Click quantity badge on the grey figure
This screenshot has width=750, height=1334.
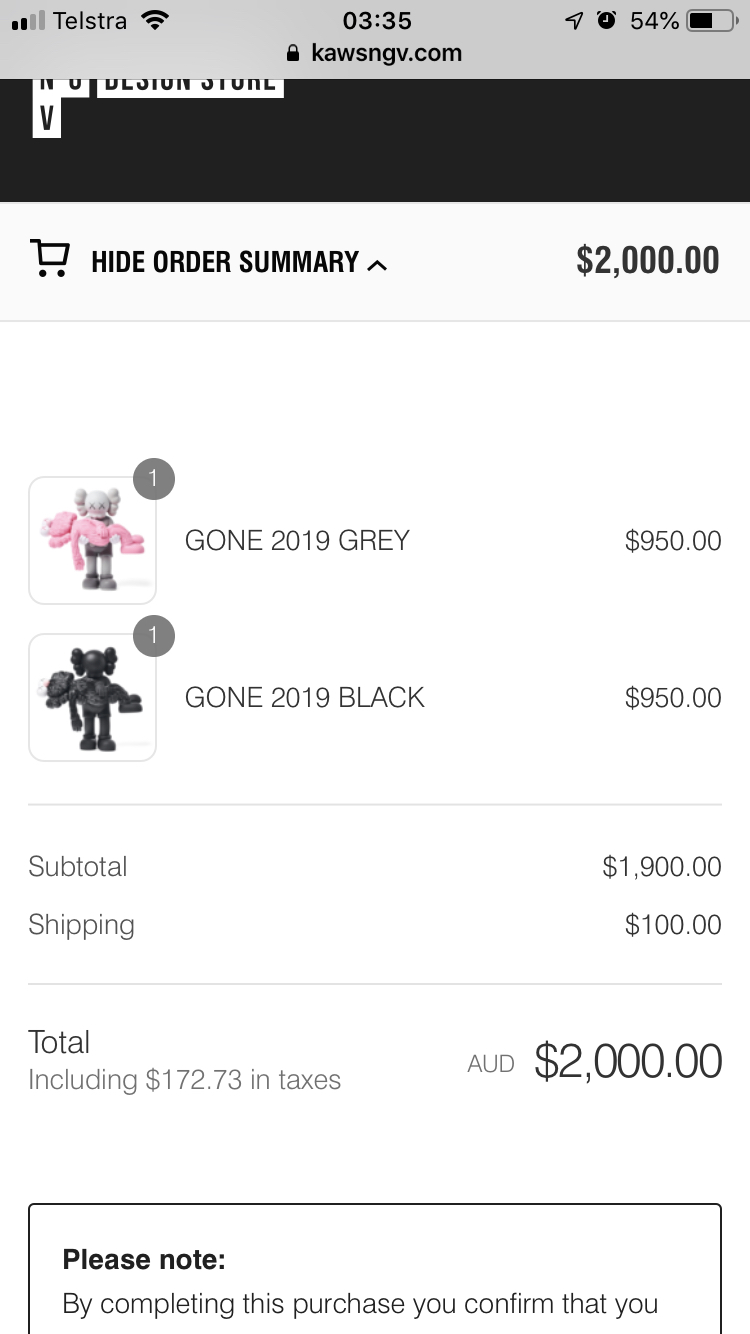click(153, 478)
